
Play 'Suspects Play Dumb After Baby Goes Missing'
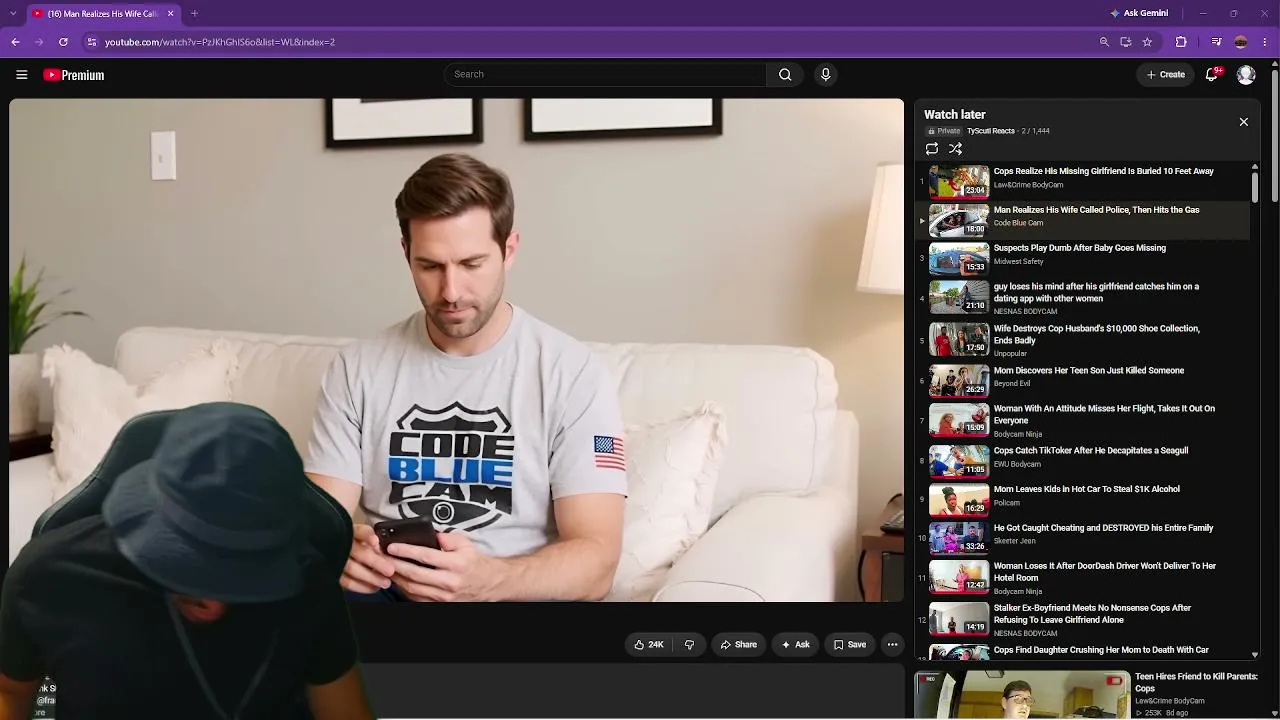coord(1079,248)
